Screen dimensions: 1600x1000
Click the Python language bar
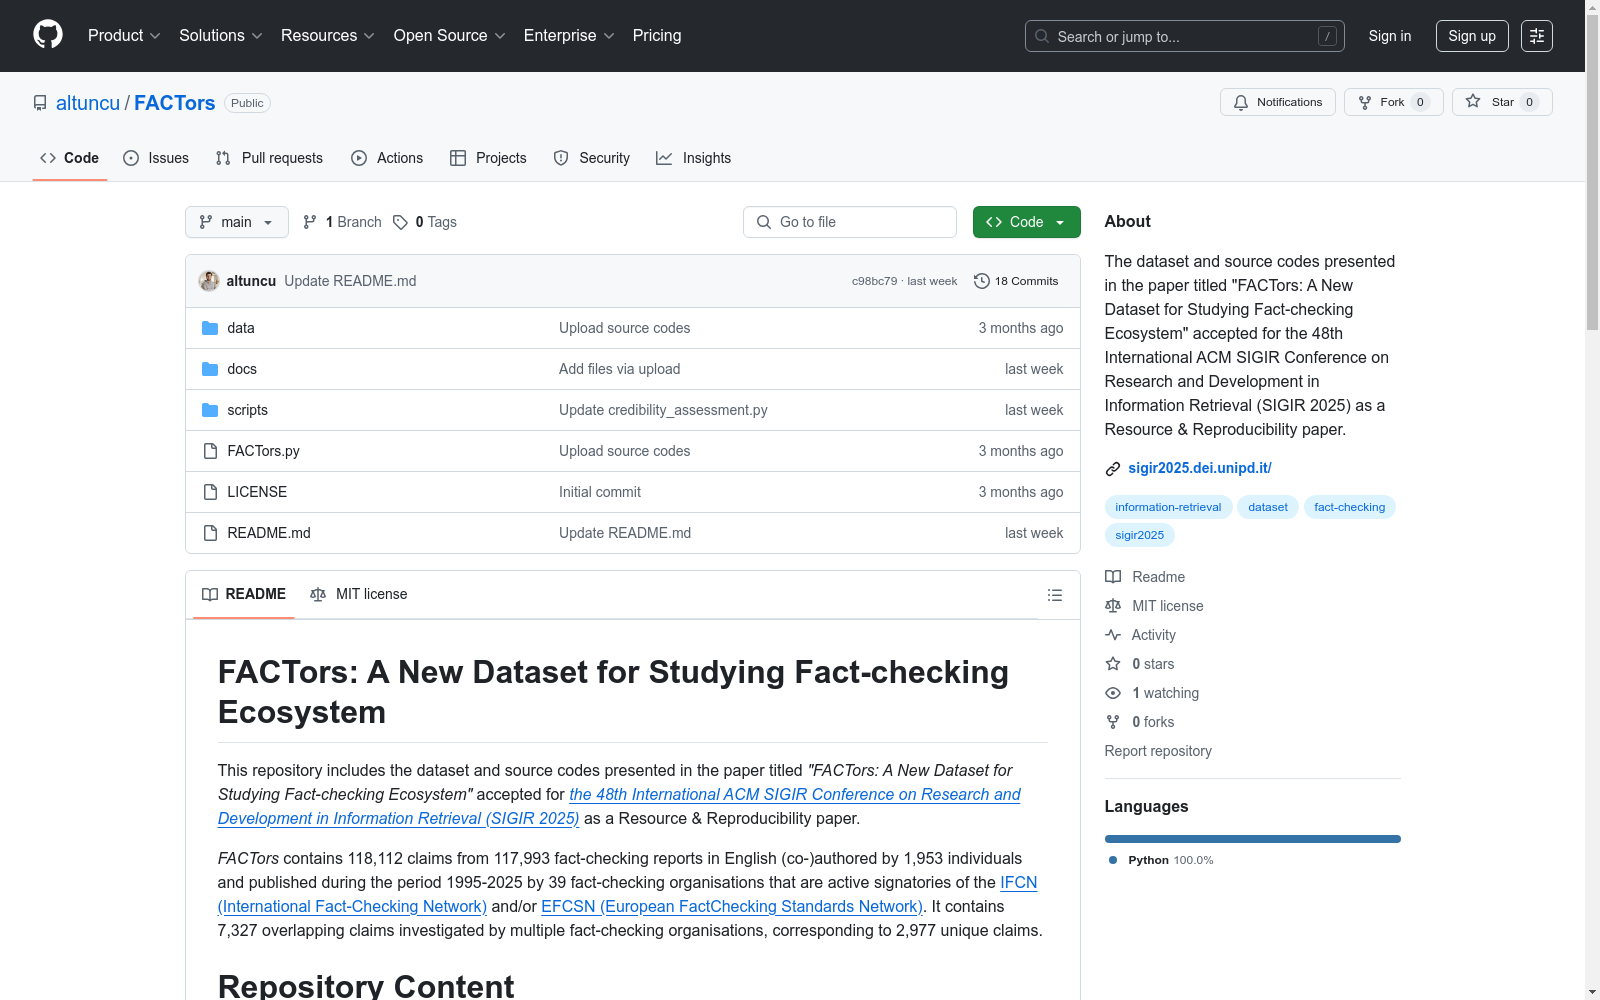point(1252,839)
